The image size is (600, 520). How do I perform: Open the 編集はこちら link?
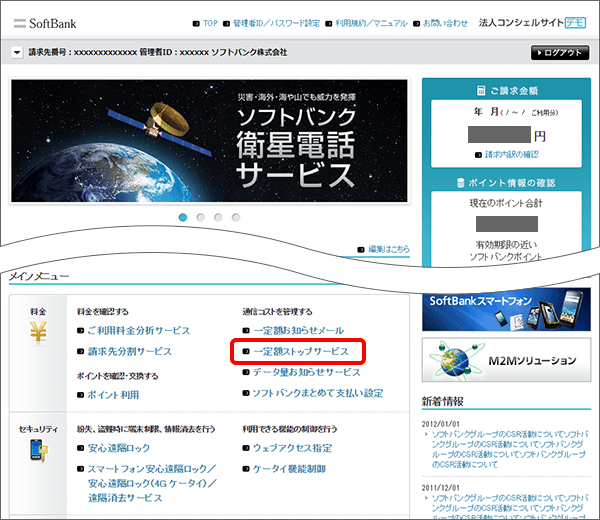coord(388,249)
